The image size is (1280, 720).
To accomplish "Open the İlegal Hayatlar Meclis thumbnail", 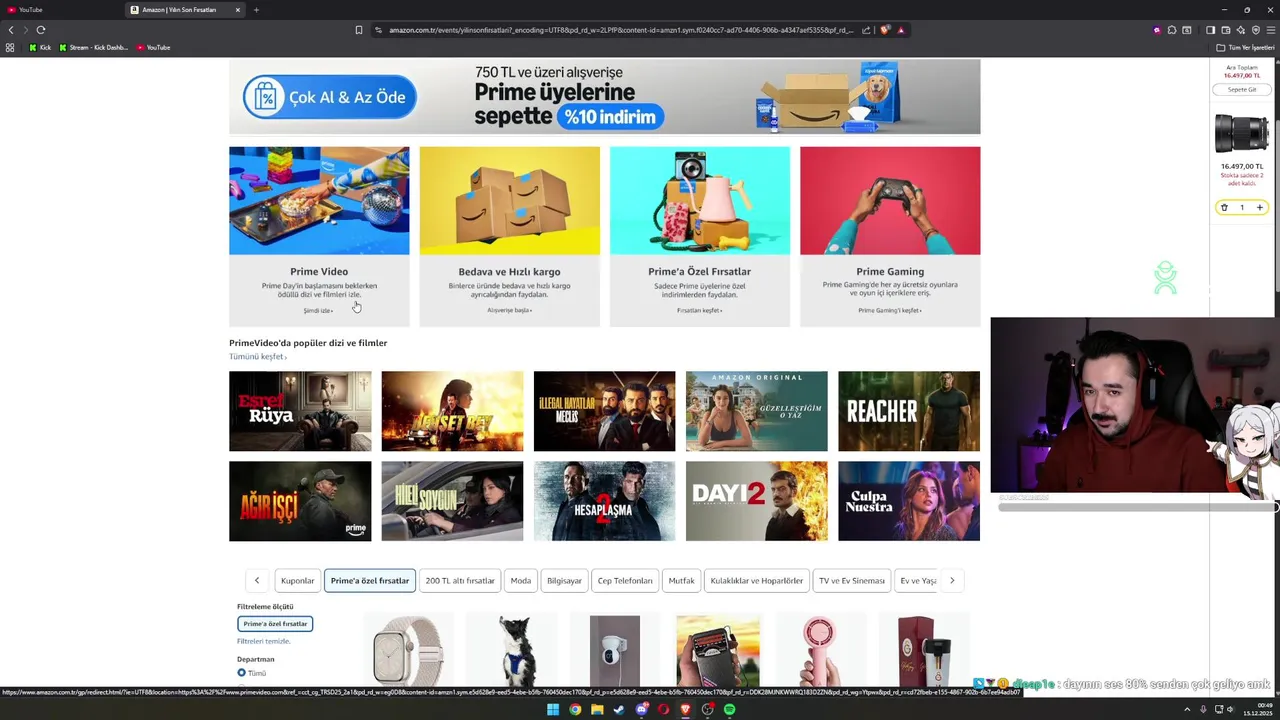I will [604, 411].
